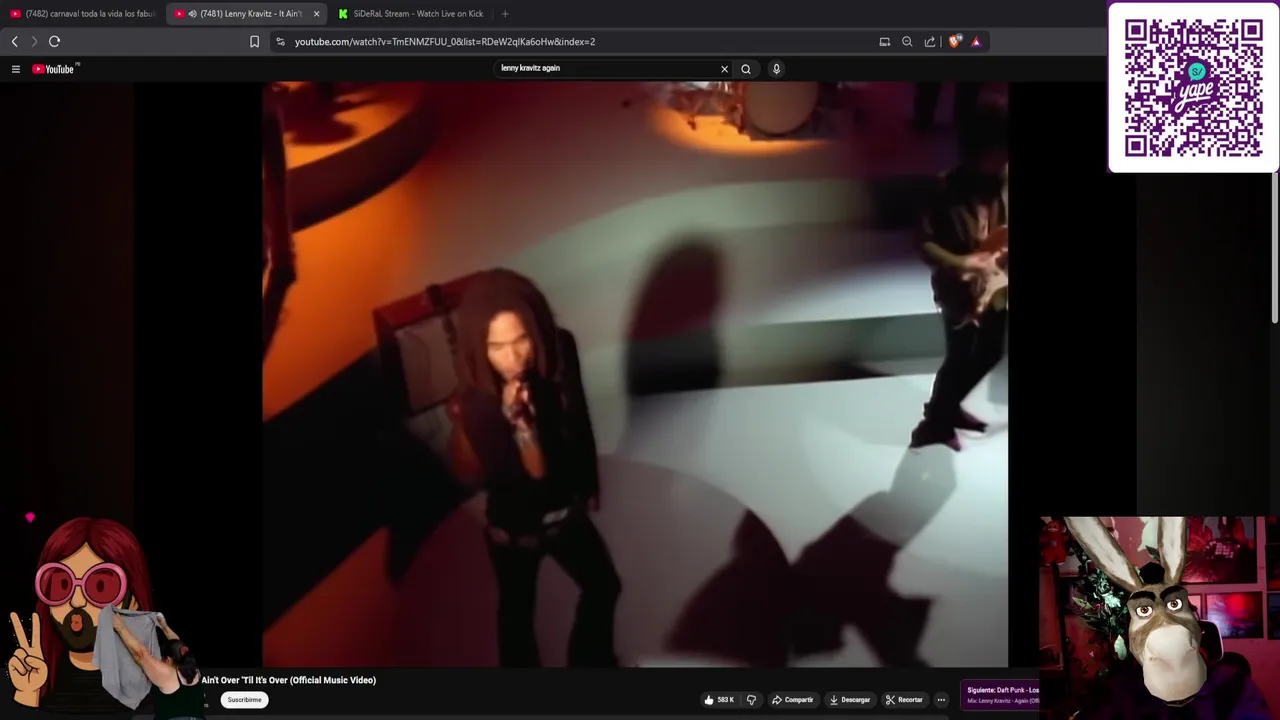Click the Recortar clip button
The image size is (1280, 720).
pyautogui.click(x=904, y=700)
